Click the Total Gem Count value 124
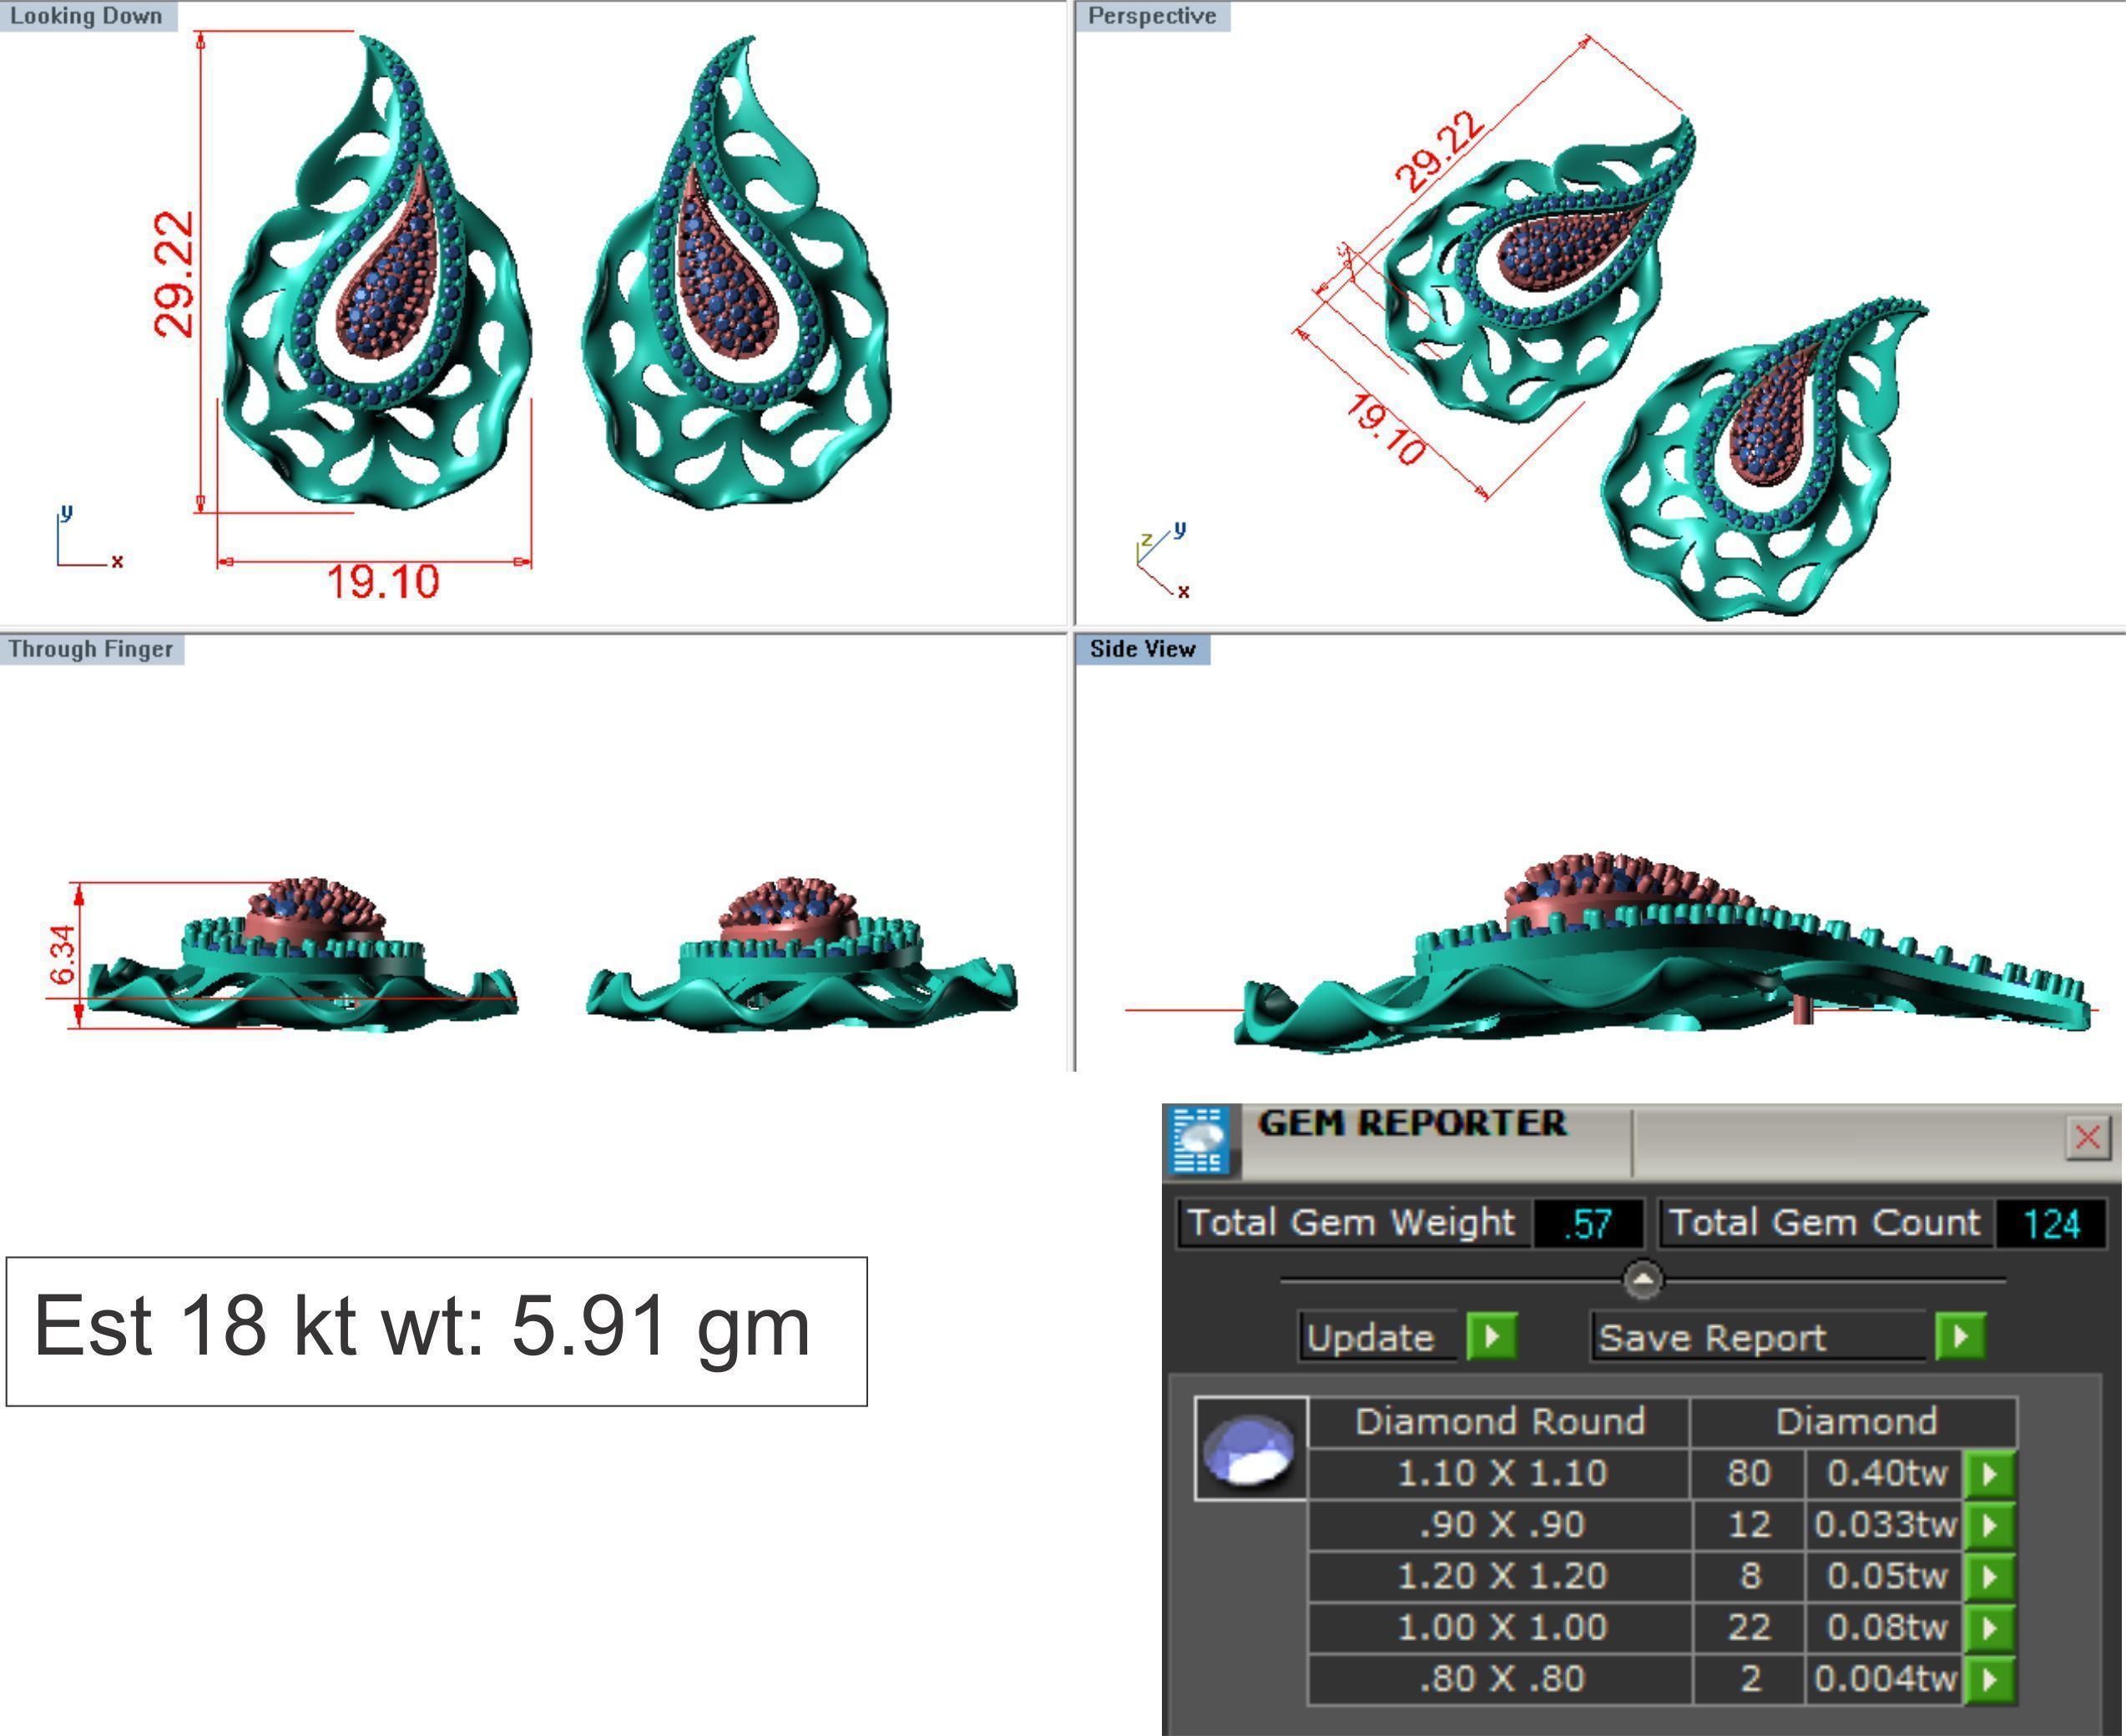The height and width of the screenshot is (1736, 2126). coord(2051,1223)
